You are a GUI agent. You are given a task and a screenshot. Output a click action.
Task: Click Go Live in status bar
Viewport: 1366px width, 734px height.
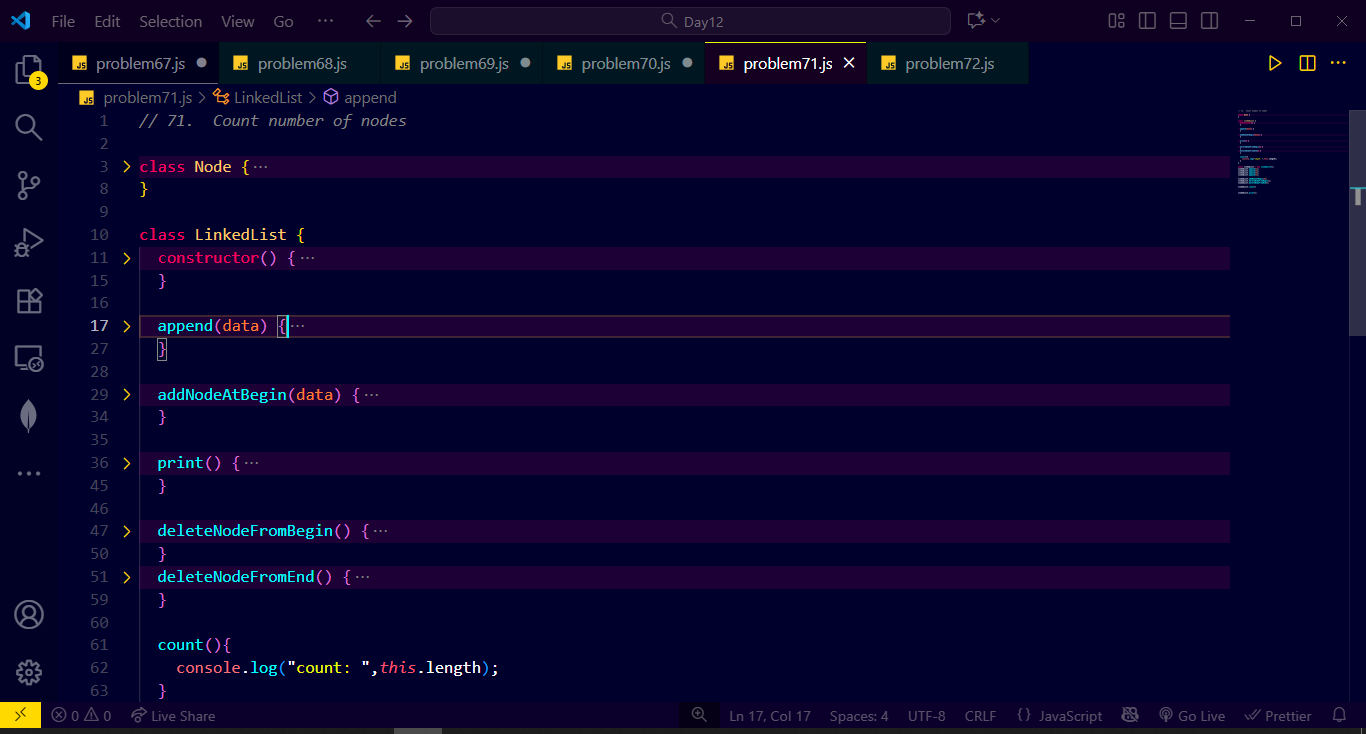(x=1192, y=716)
